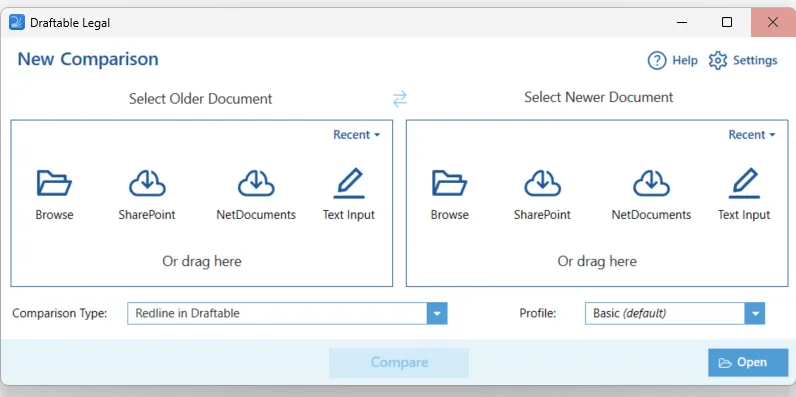This screenshot has height=397, width=796.
Task: Swap older and newer documents with arrows icon
Action: (x=400, y=98)
